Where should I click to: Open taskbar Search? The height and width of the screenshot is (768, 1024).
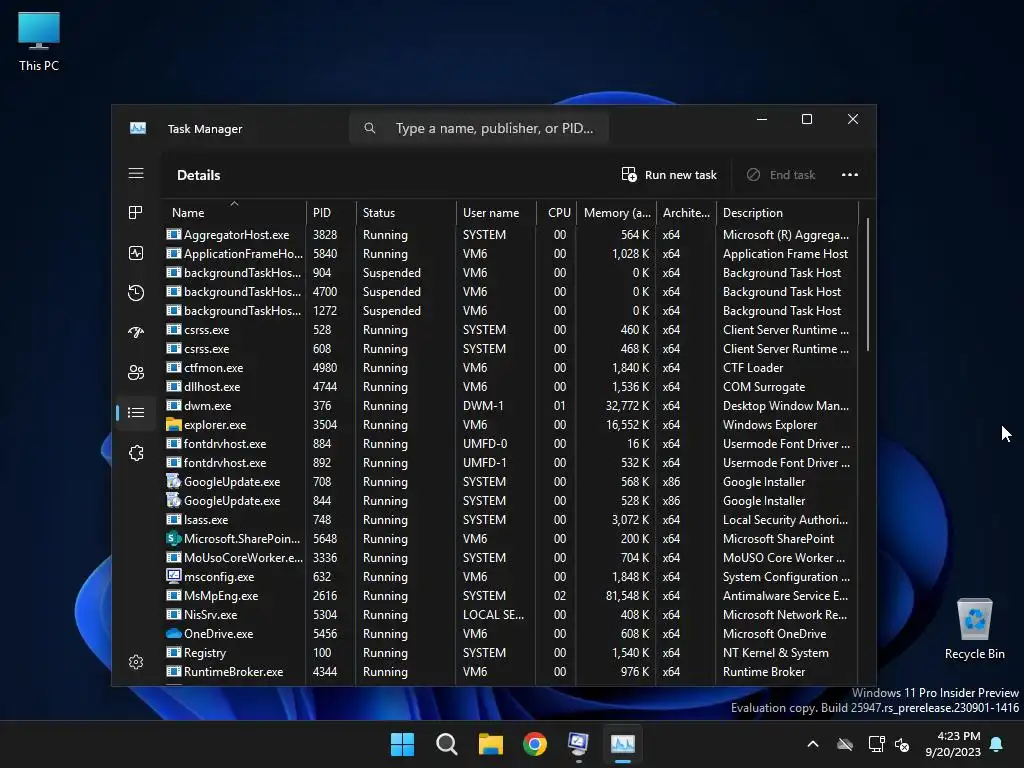tap(447, 744)
